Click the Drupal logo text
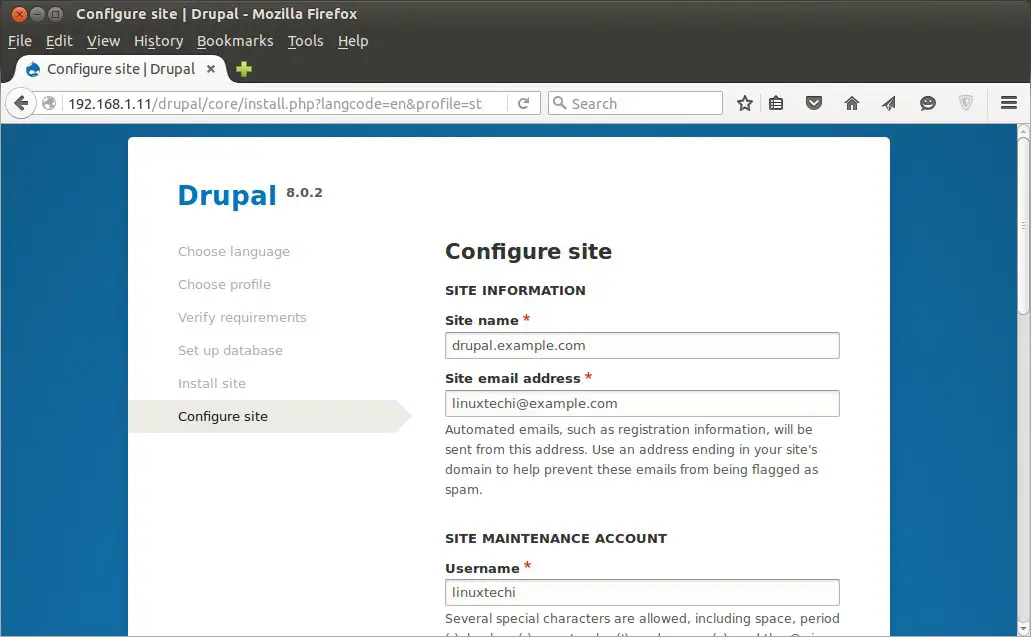 pyautogui.click(x=227, y=196)
